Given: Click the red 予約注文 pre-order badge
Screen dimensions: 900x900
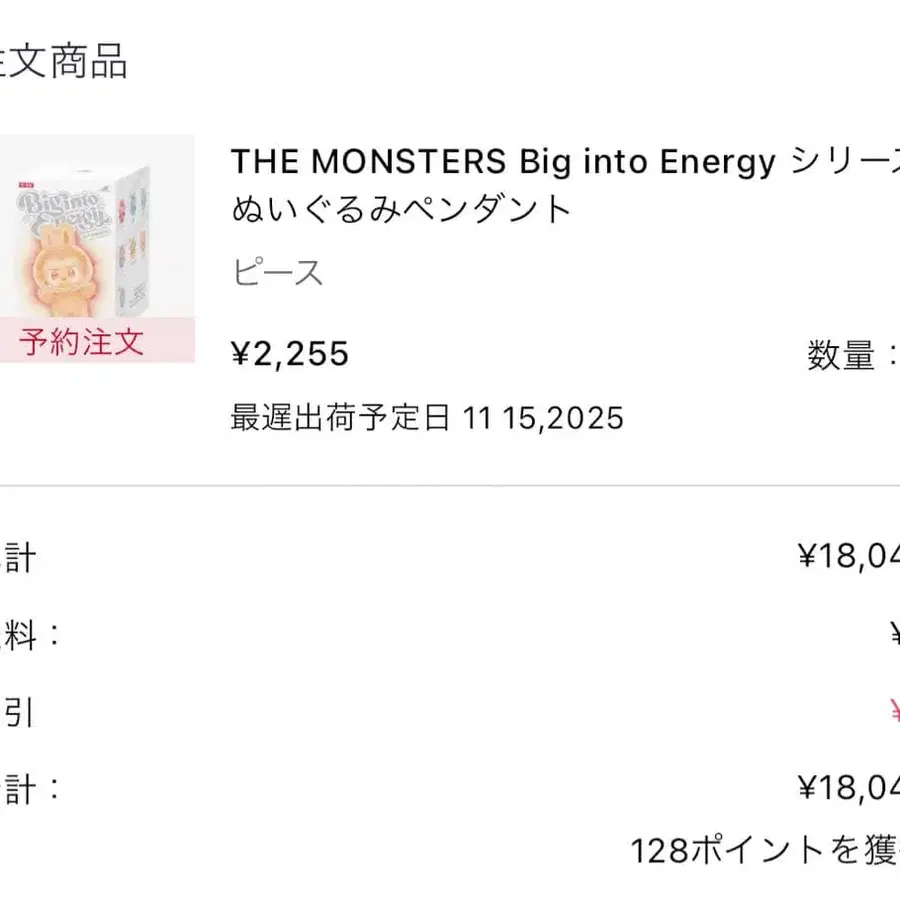Looking at the screenshot, I should [x=83, y=342].
